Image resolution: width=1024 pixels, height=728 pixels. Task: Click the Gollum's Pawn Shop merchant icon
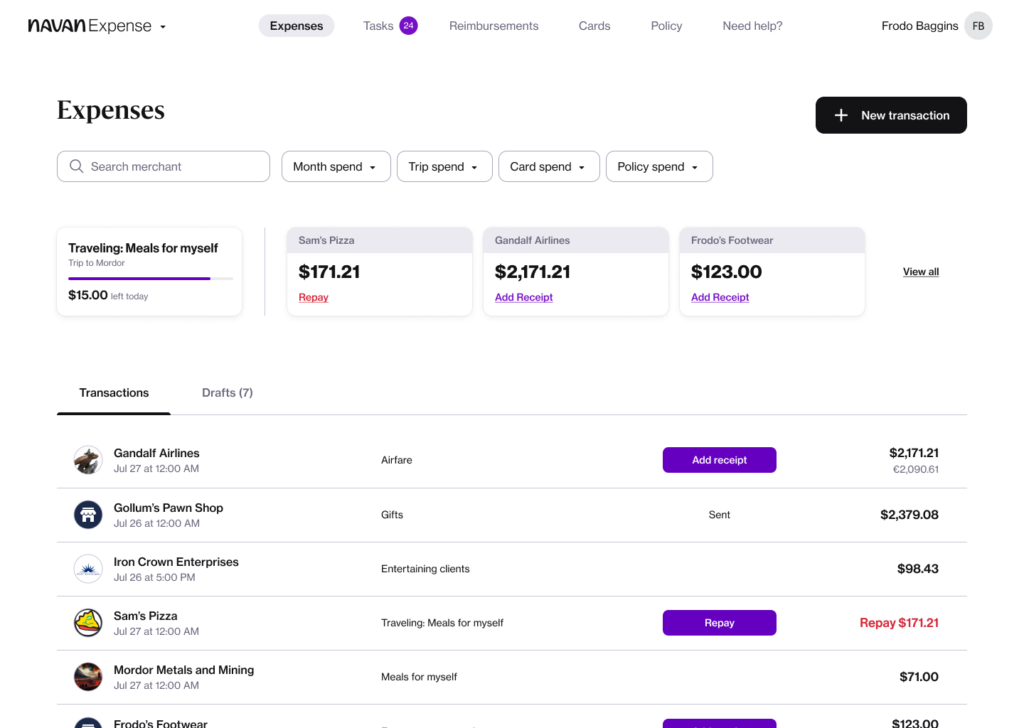tap(87, 514)
